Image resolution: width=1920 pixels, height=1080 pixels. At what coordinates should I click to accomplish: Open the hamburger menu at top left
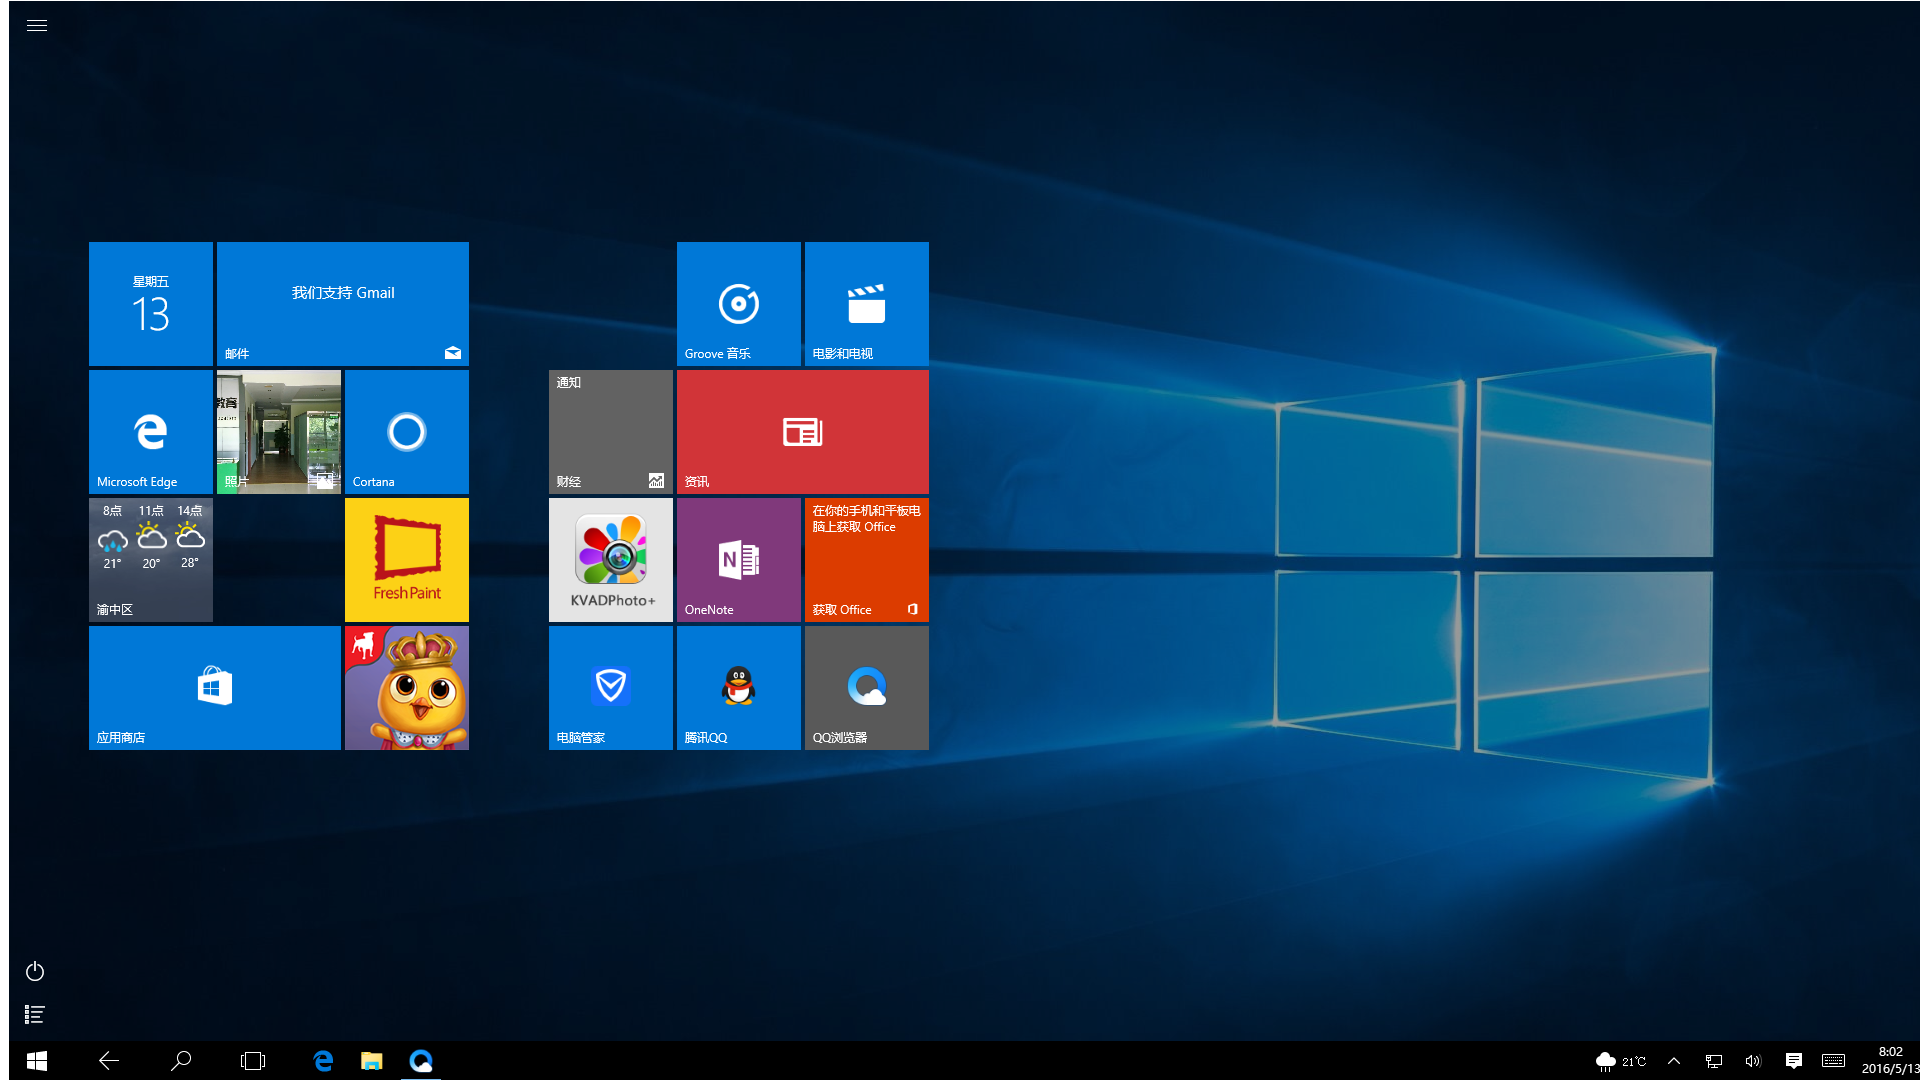coord(37,26)
